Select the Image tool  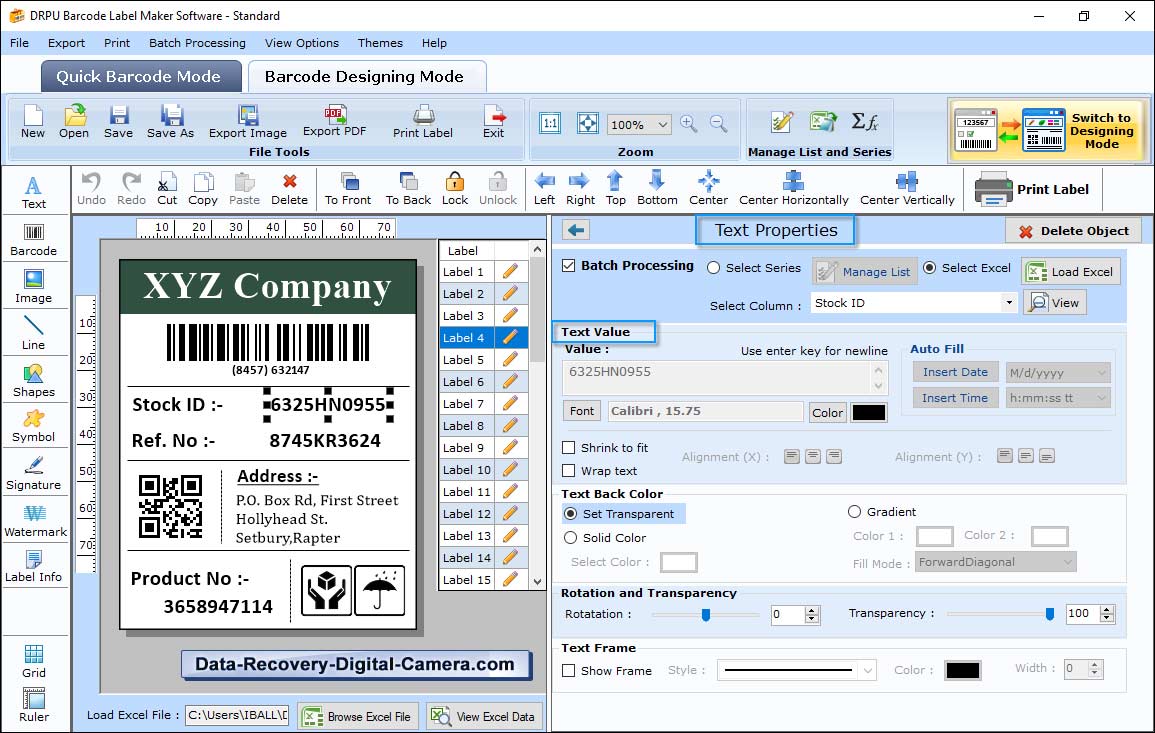[33, 287]
